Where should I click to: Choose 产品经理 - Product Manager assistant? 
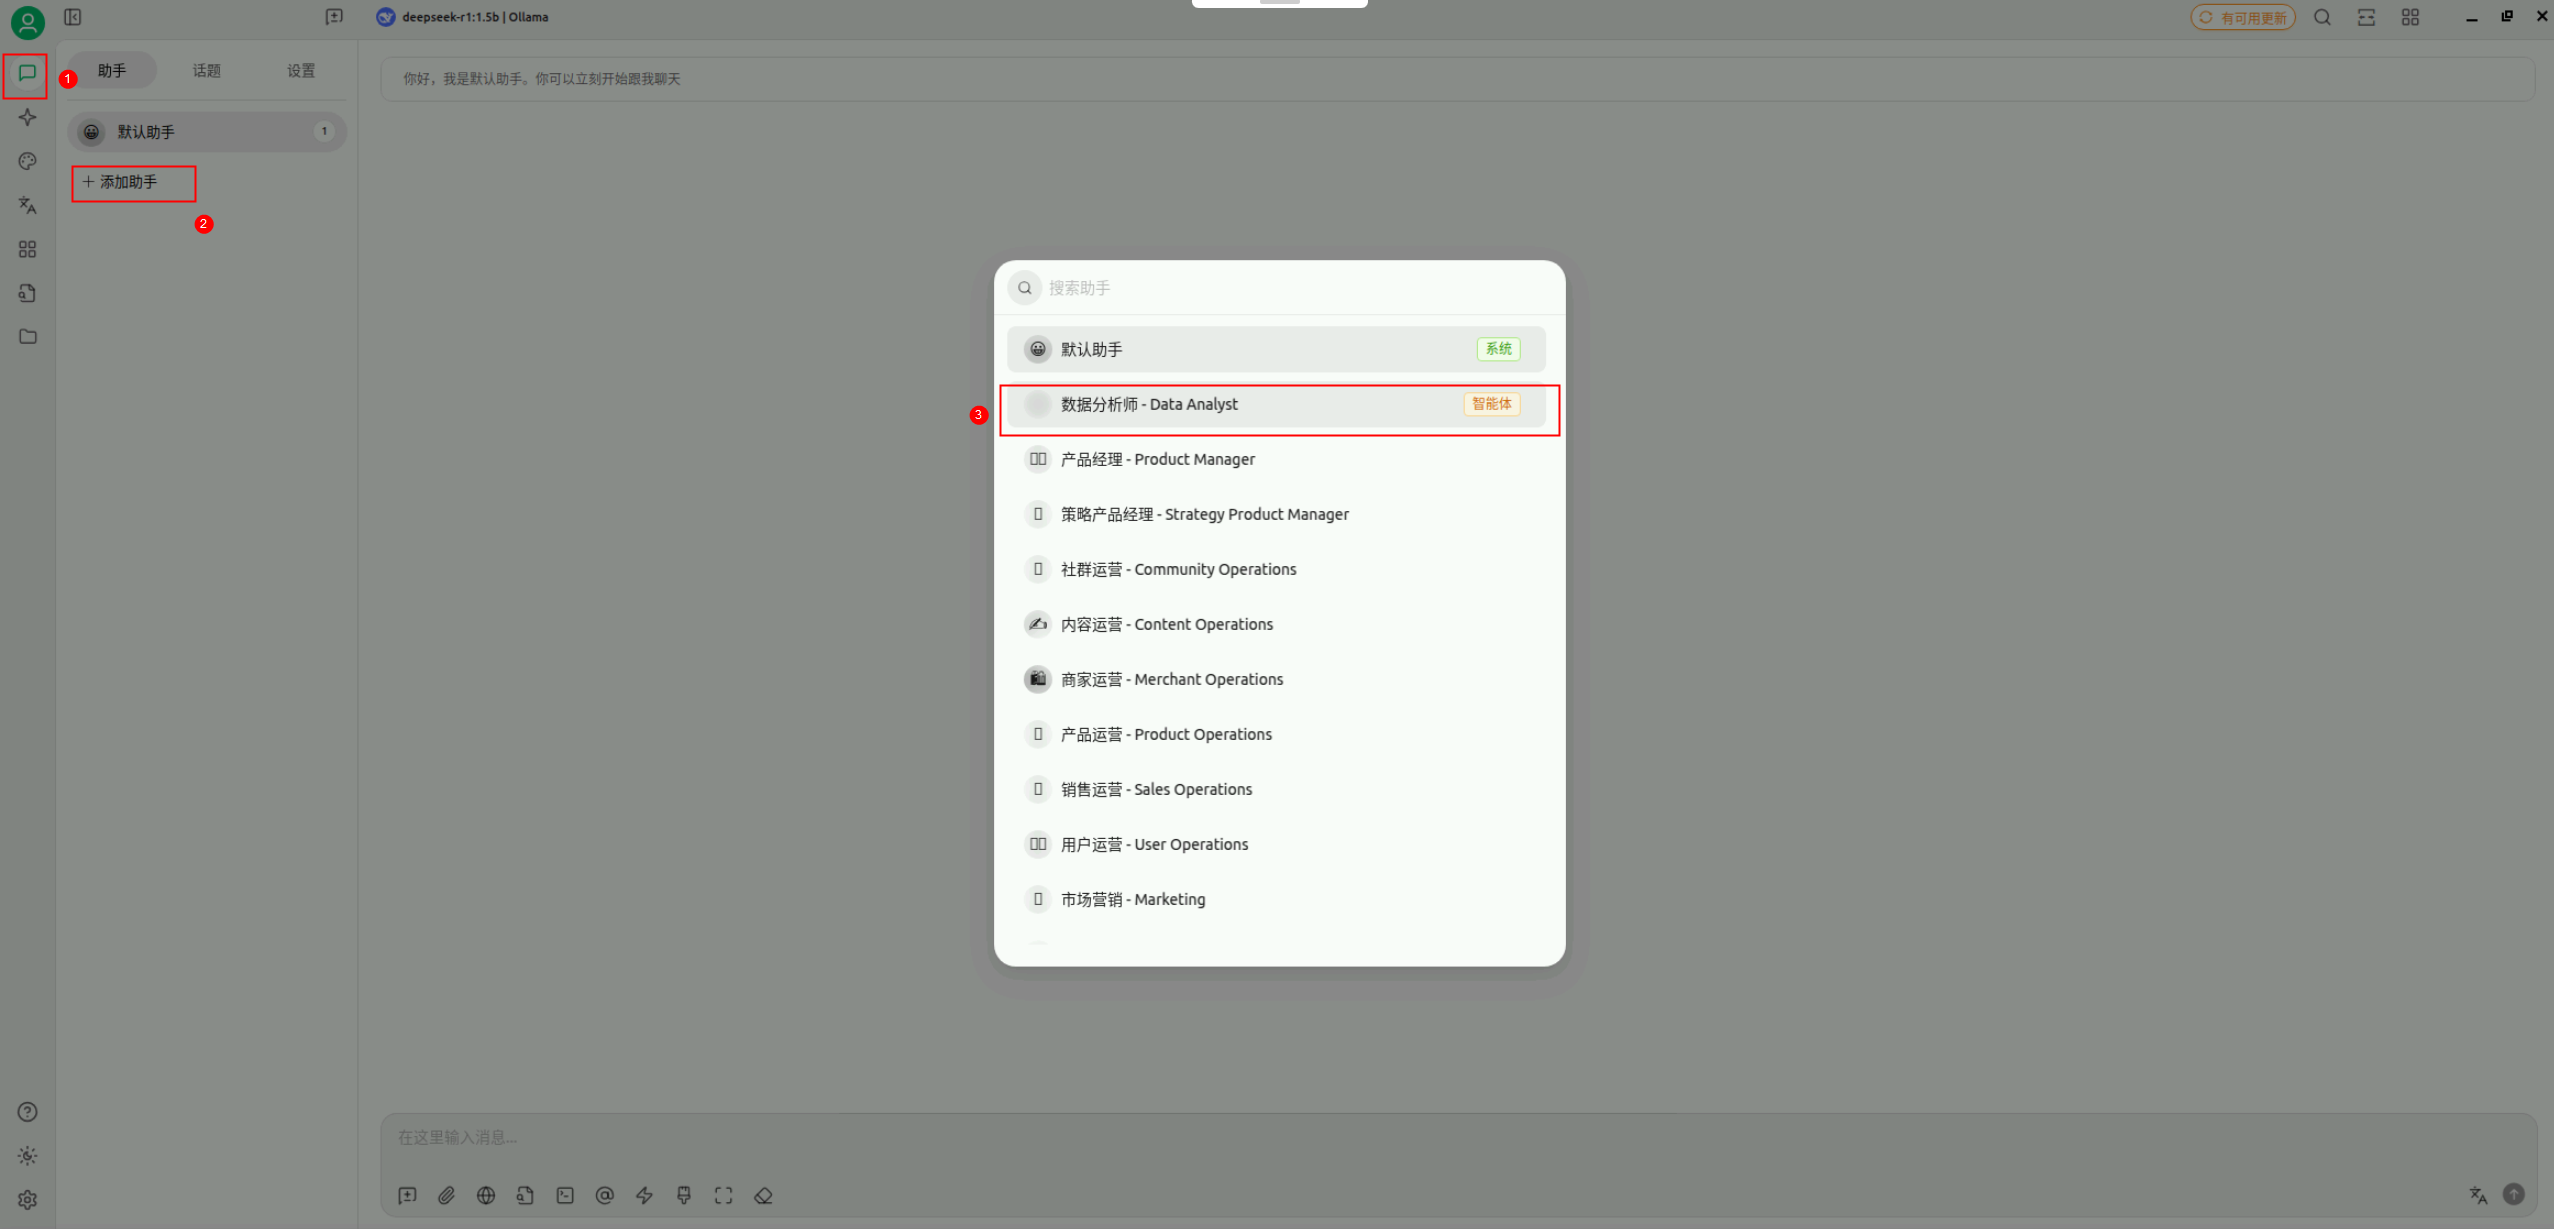[x=1157, y=459]
